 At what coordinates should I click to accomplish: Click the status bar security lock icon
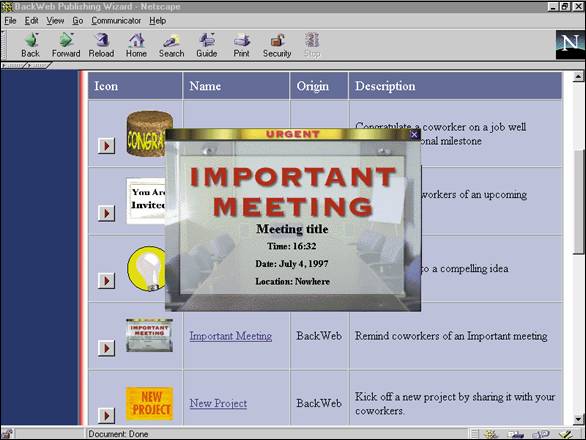(x=7, y=434)
